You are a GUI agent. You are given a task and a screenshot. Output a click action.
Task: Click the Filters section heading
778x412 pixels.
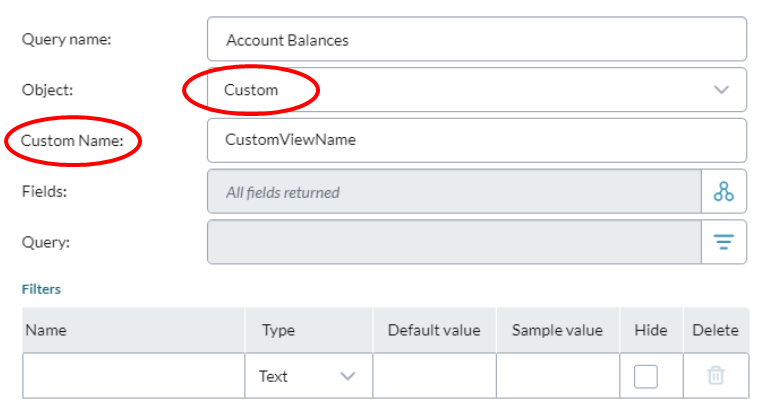coord(41,289)
